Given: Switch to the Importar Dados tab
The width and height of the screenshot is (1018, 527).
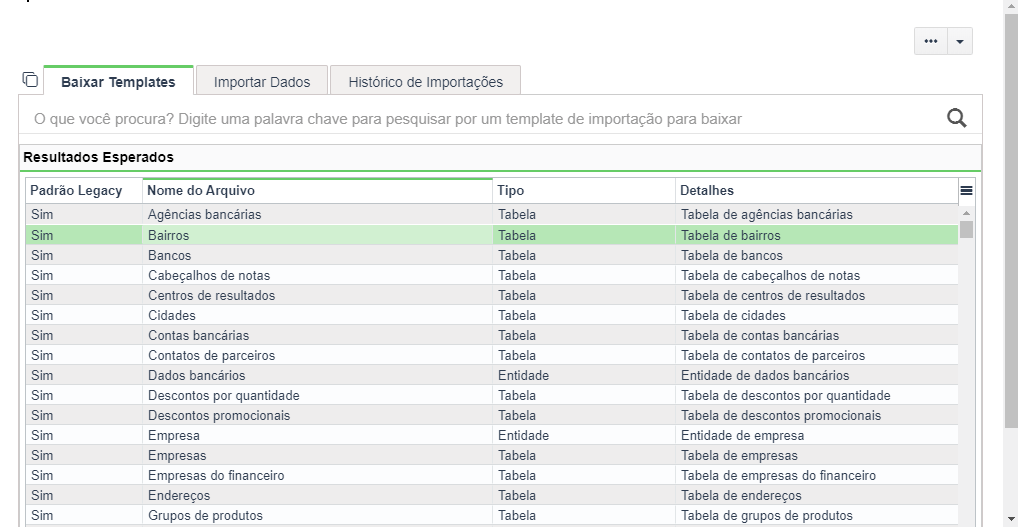Looking at the screenshot, I should [x=262, y=82].
